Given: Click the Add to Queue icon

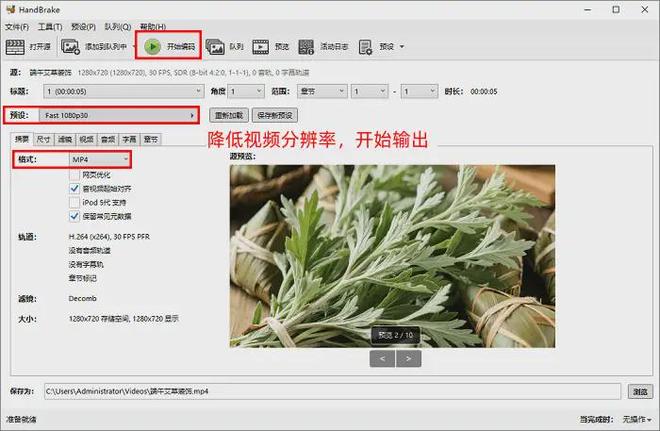Looking at the screenshot, I should tap(71, 46).
